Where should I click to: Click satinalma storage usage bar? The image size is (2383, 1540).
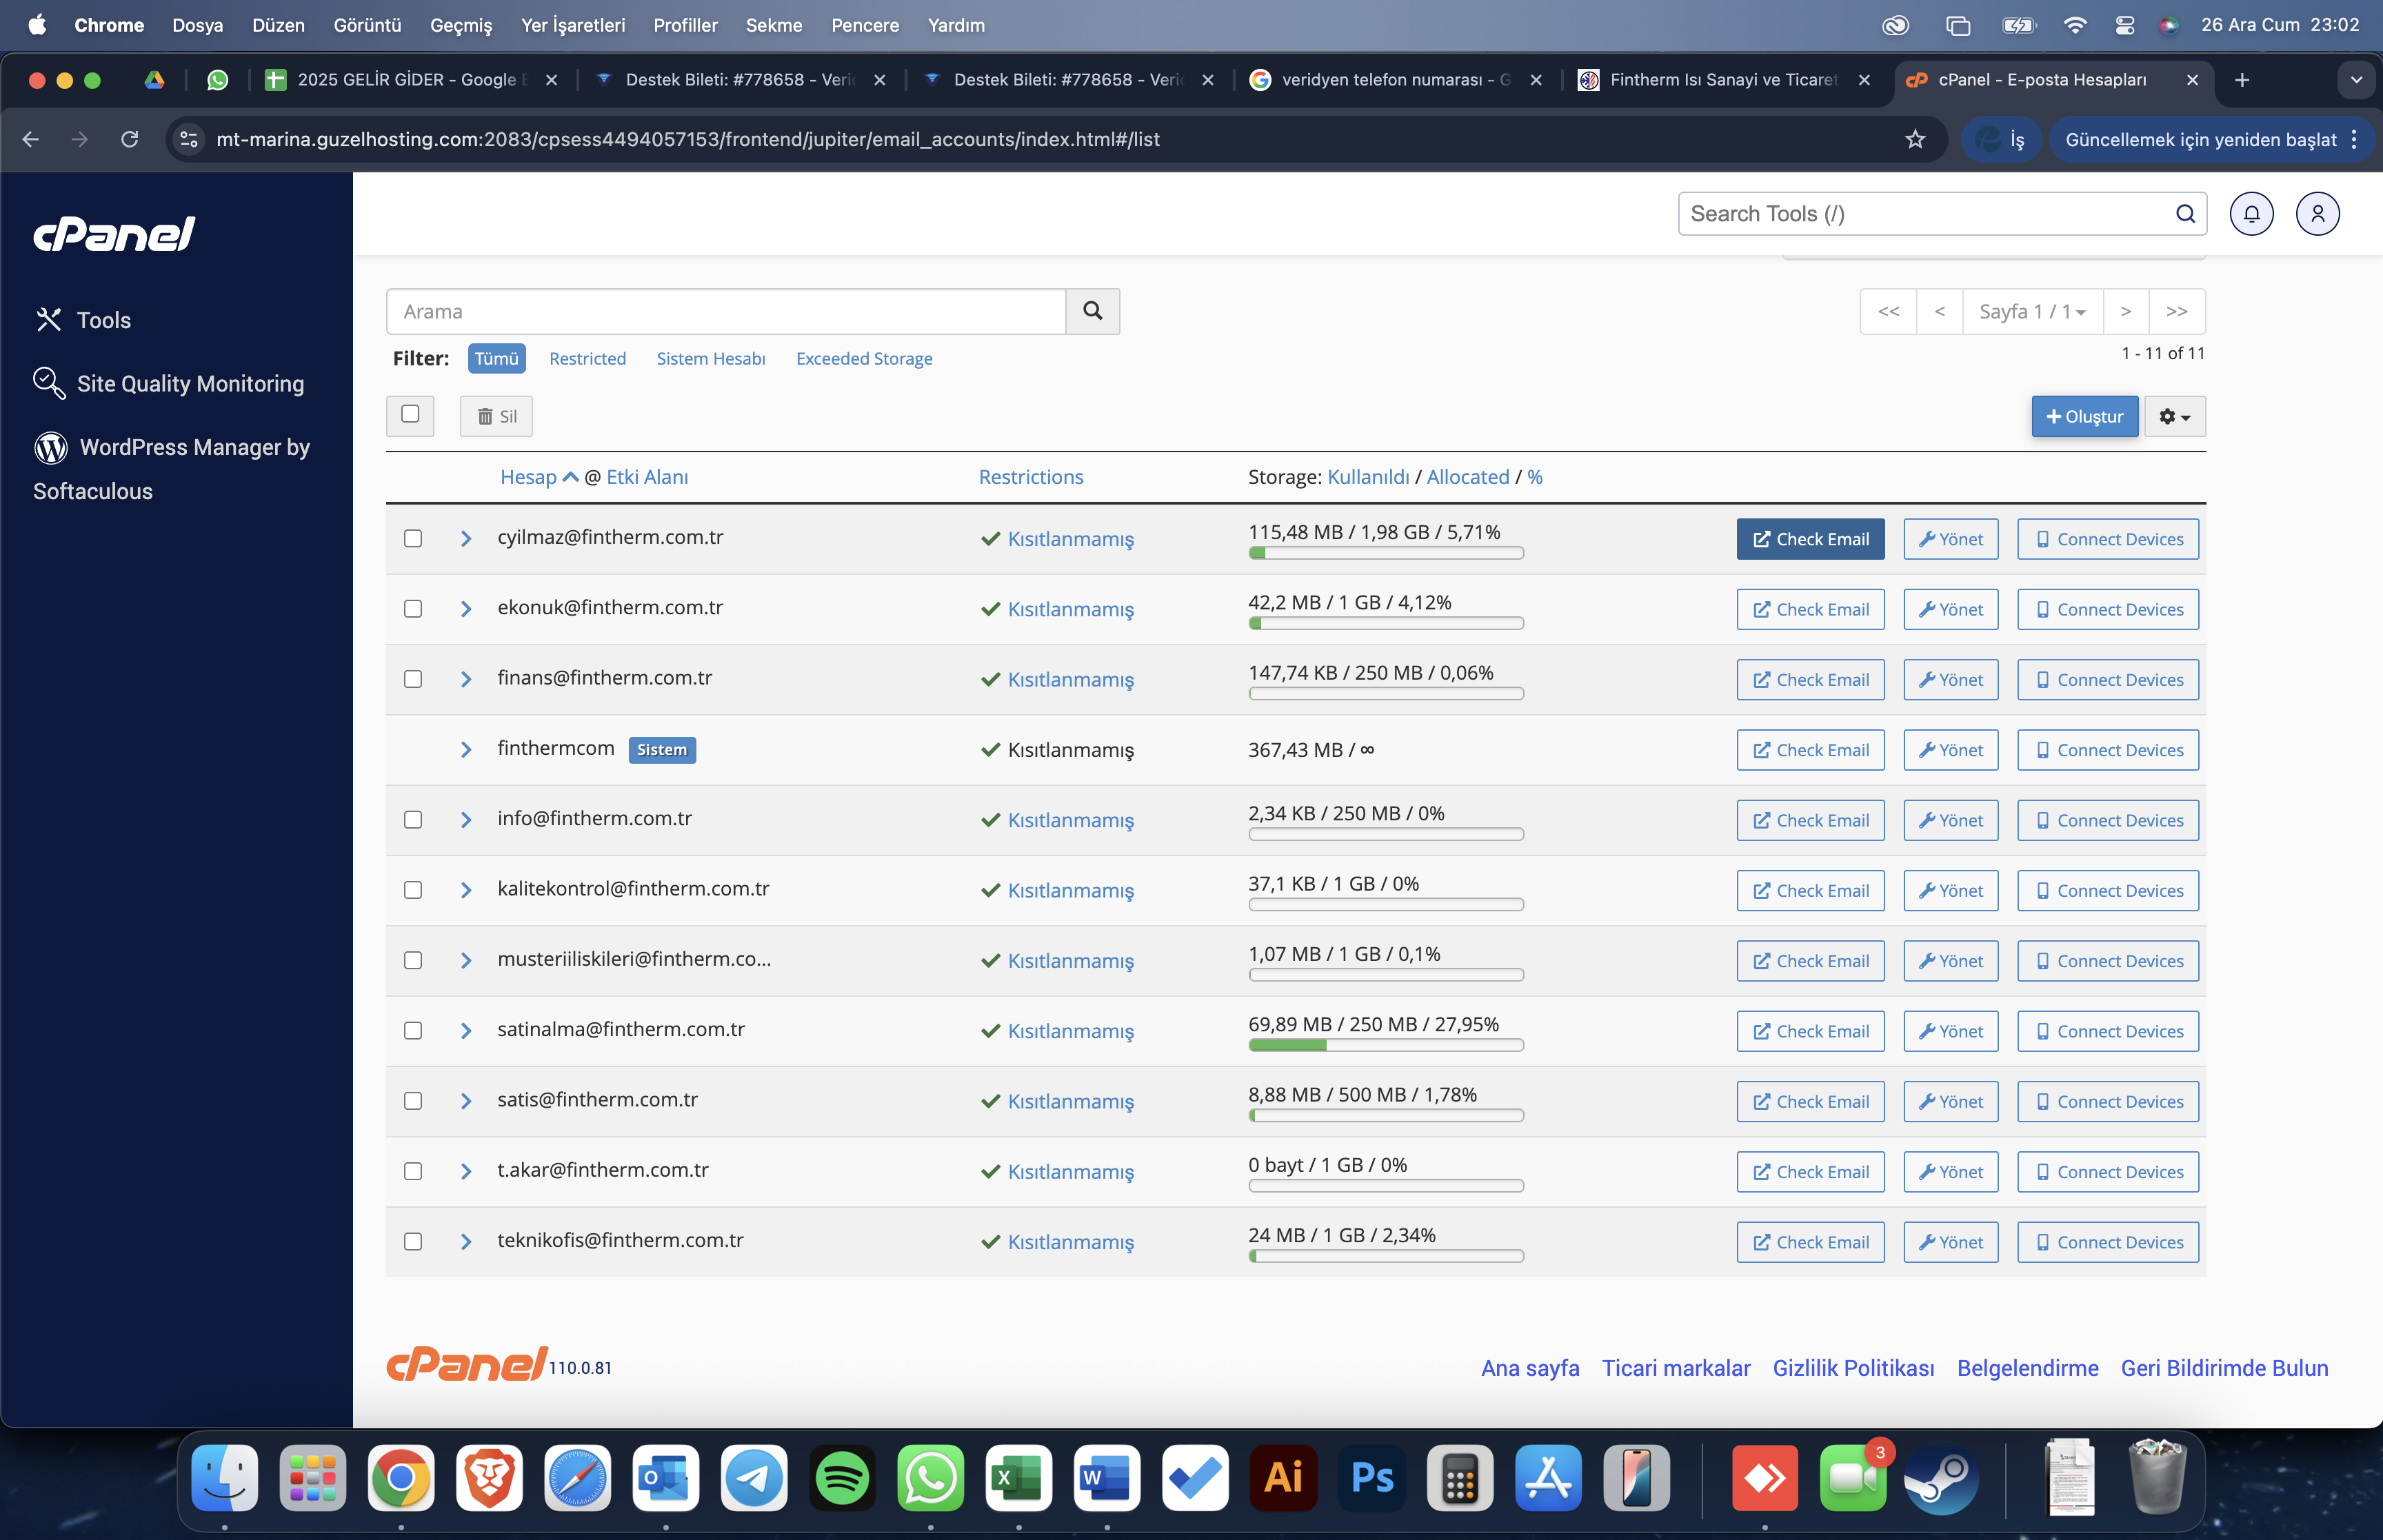tap(1386, 1045)
